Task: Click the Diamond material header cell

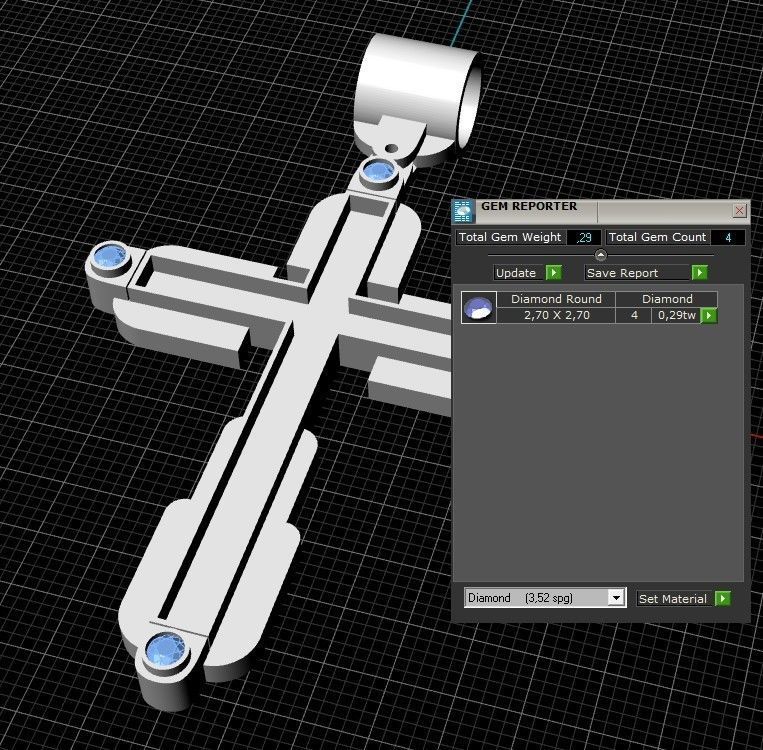Action: tap(667, 299)
